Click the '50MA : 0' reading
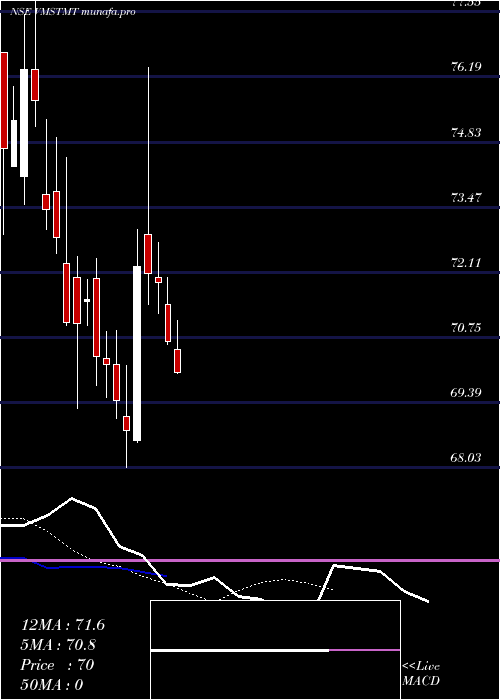The image size is (500, 700). tap(52, 685)
